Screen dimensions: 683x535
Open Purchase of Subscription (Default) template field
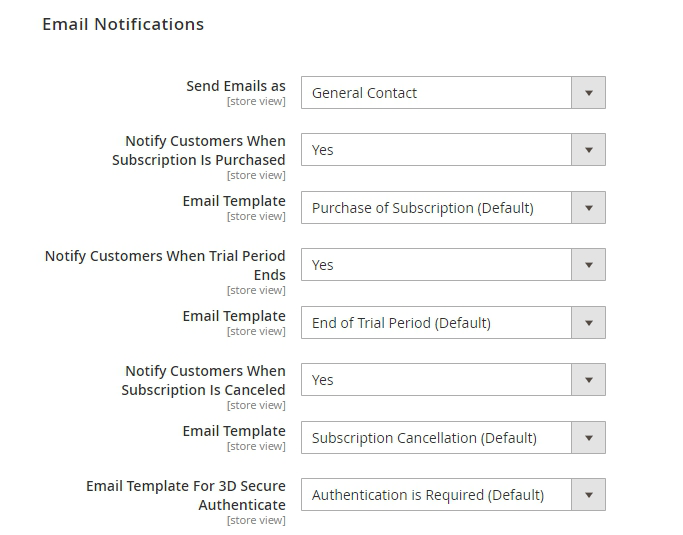click(436, 208)
